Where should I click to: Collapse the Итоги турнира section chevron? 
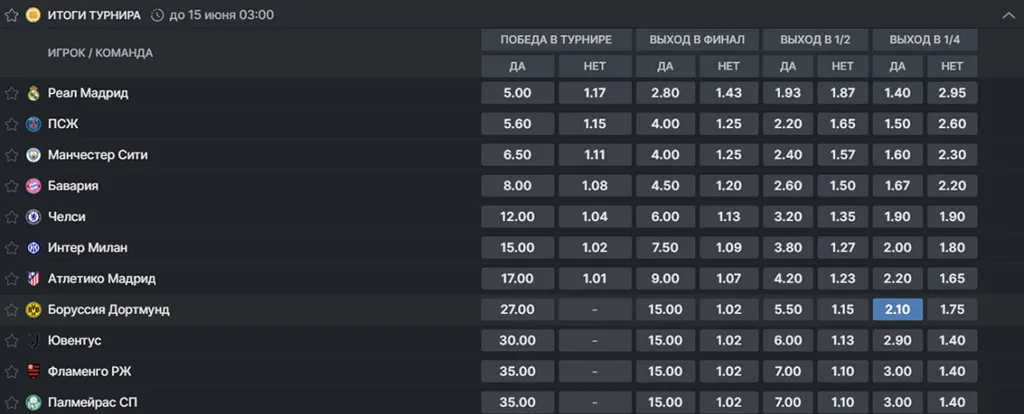(x=1007, y=15)
